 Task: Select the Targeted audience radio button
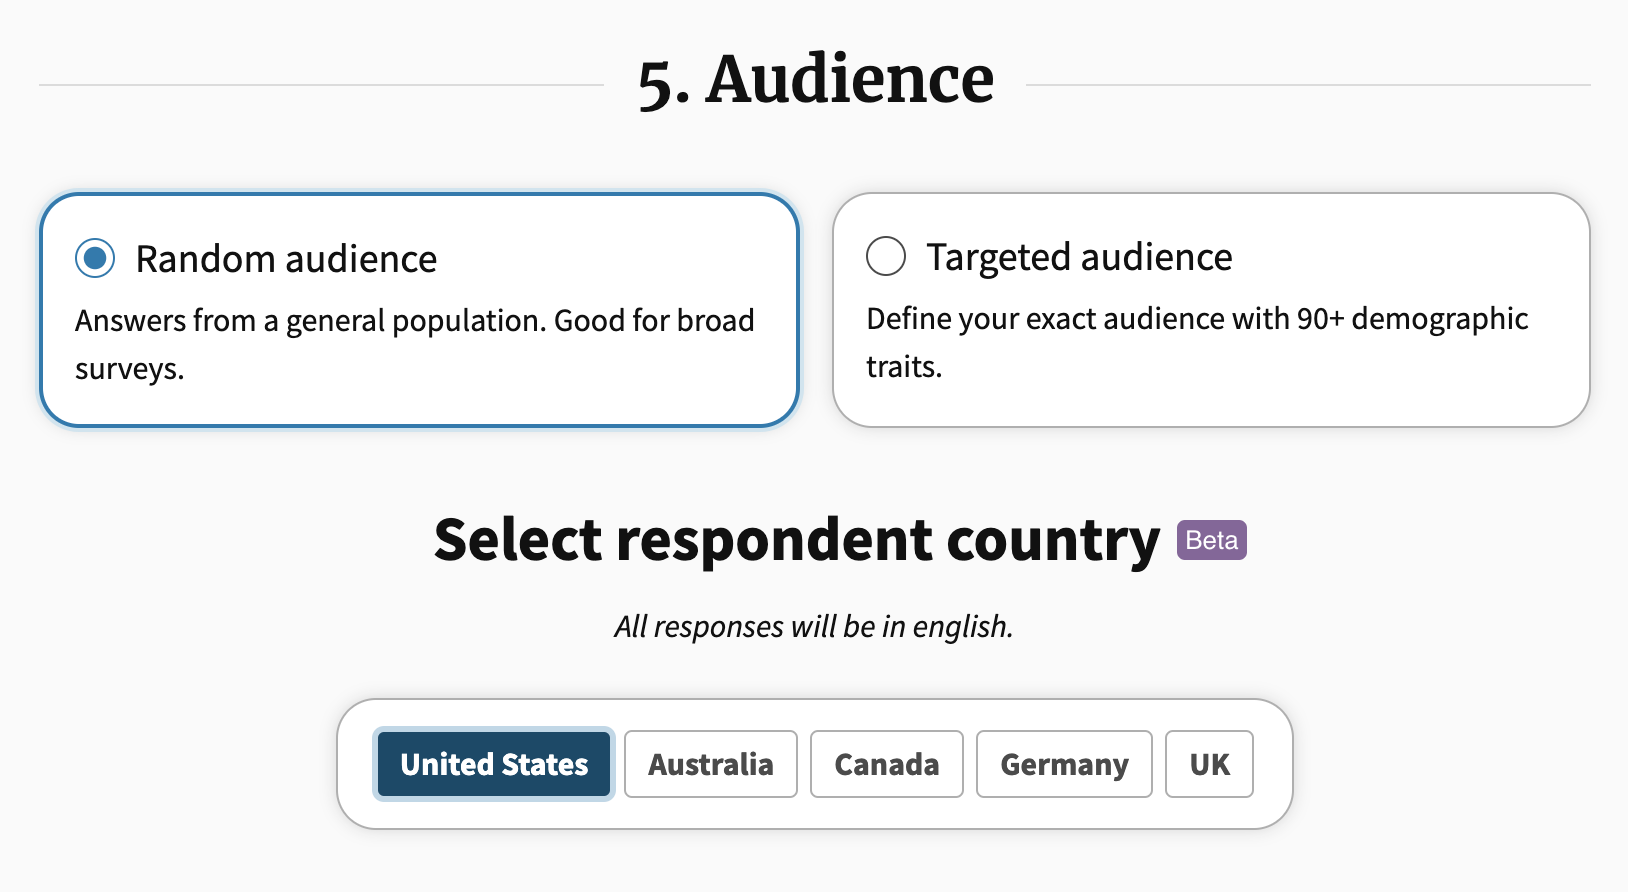coord(886,256)
